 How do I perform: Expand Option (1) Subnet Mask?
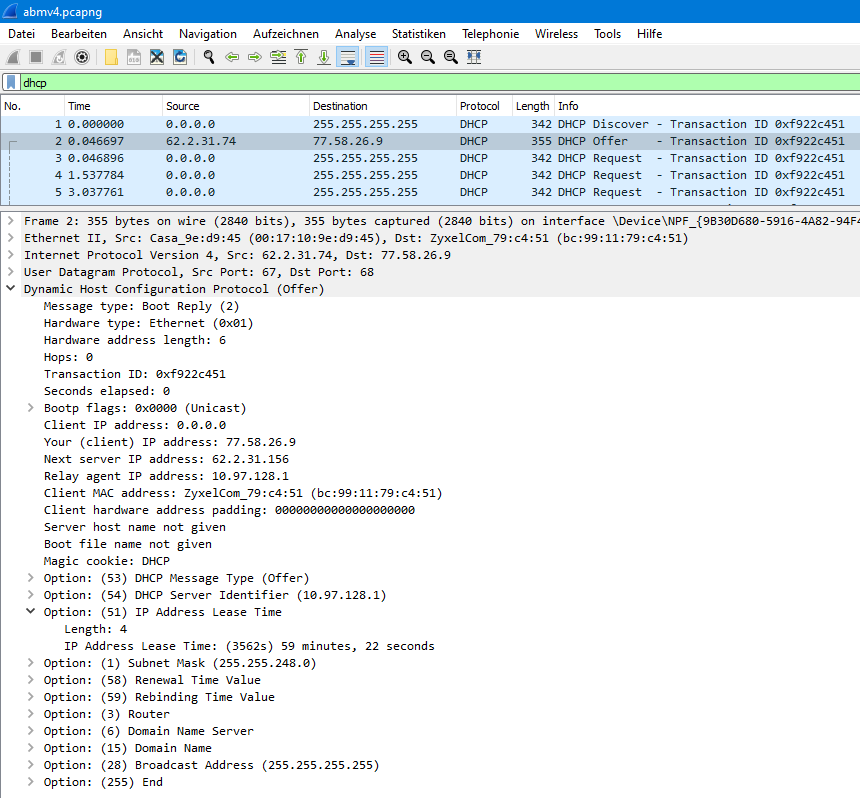[x=31, y=663]
